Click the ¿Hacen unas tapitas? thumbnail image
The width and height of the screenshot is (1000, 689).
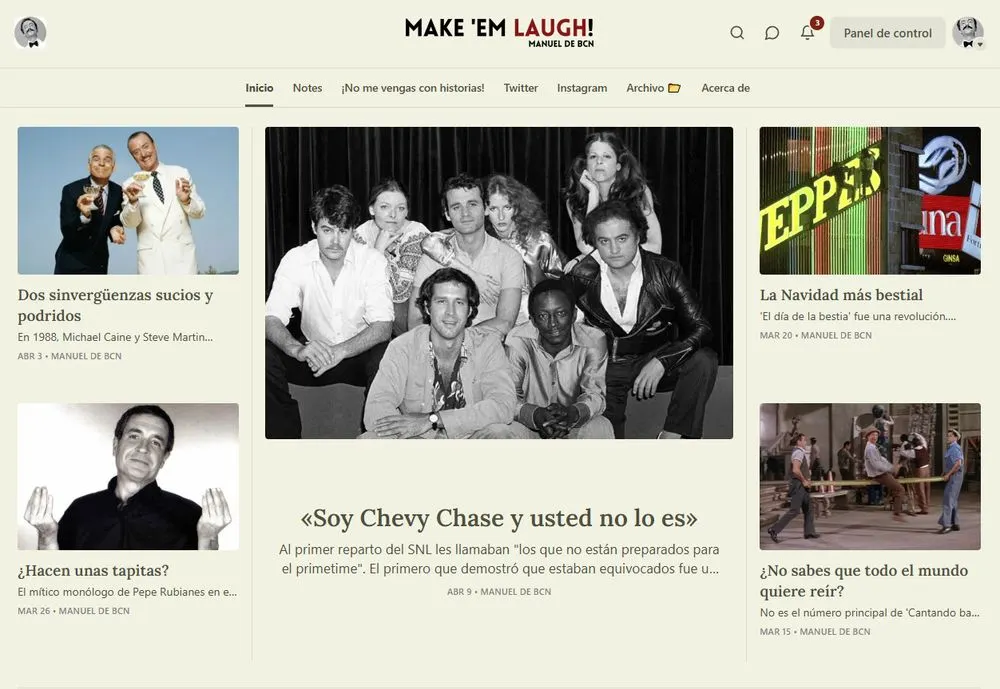128,477
